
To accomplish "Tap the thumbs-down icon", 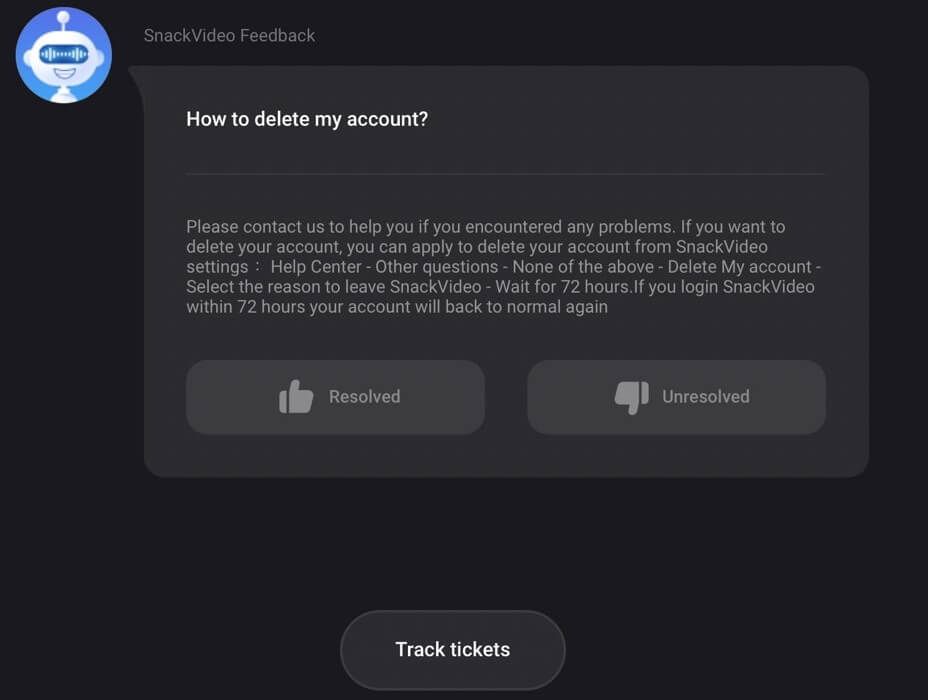I will [631, 397].
